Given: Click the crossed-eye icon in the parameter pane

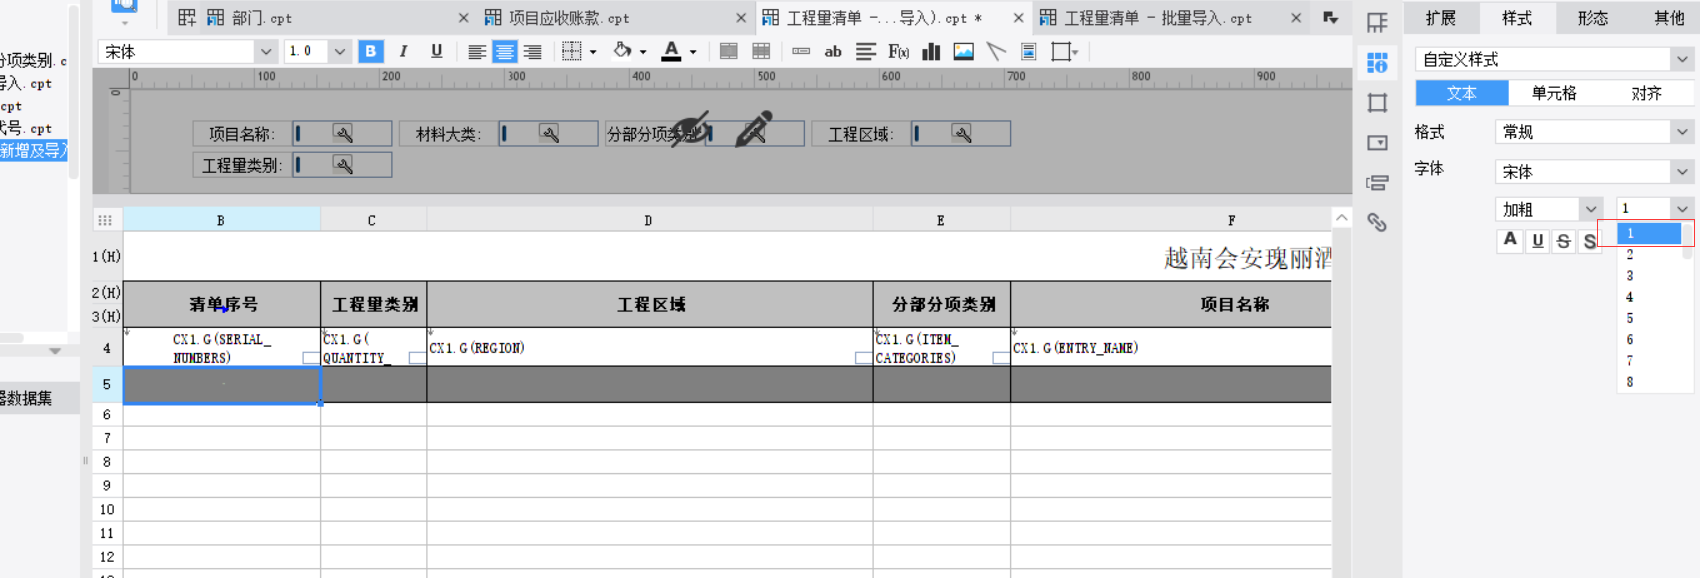Looking at the screenshot, I should (x=690, y=128).
